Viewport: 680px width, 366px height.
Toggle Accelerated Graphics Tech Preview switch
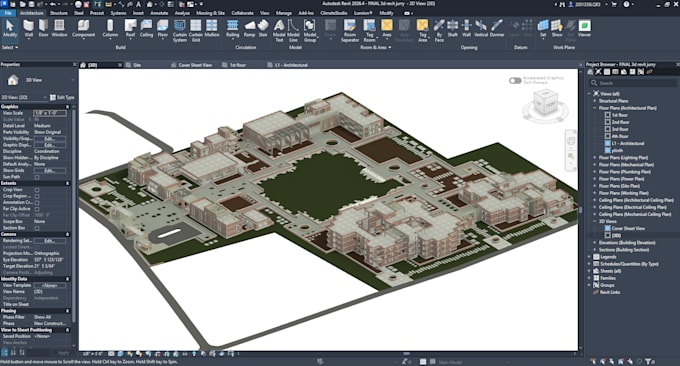tap(515, 81)
